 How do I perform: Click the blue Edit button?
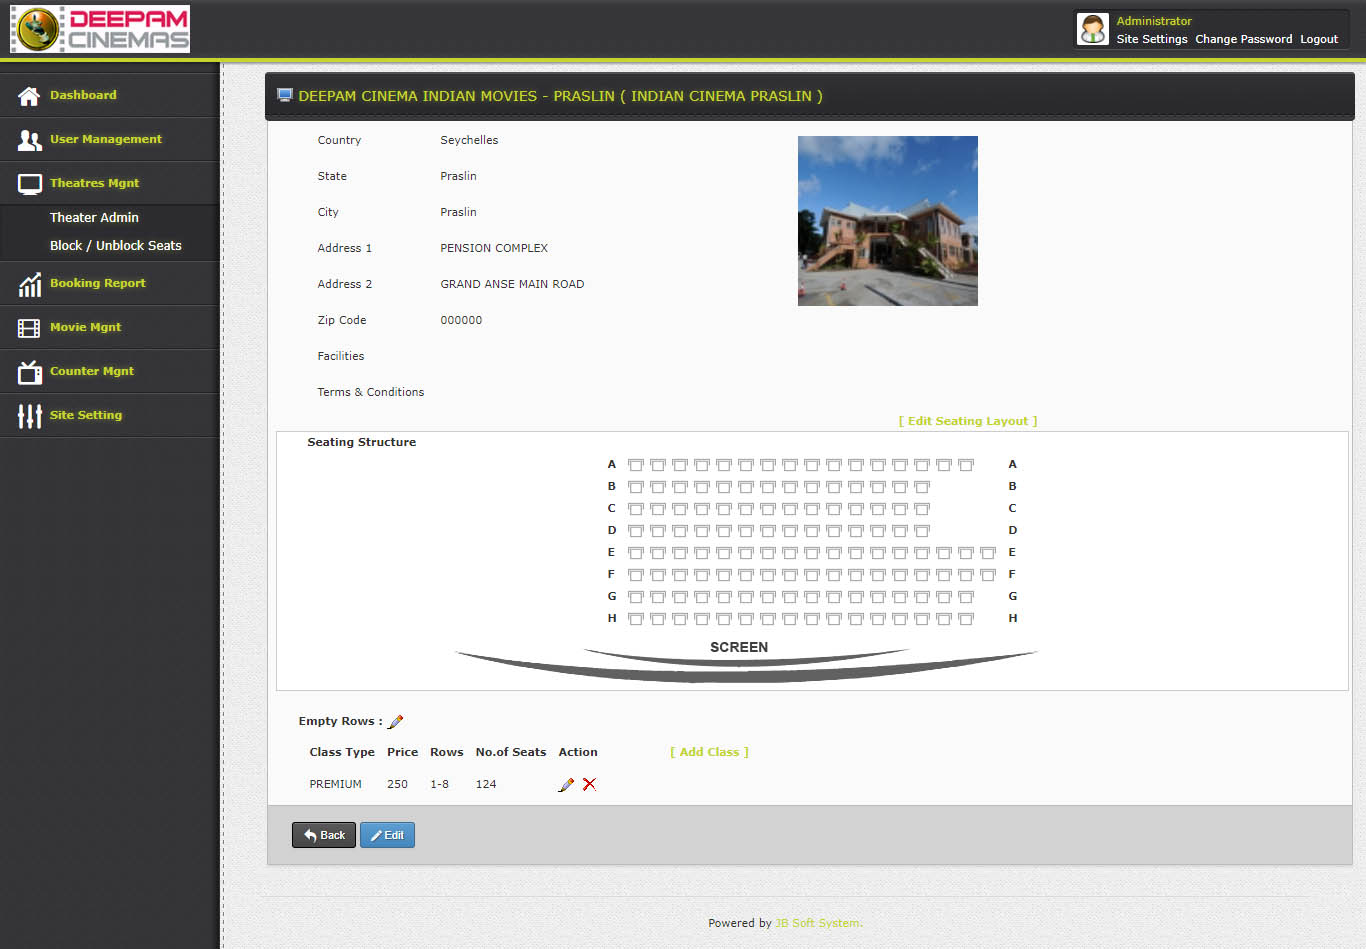point(387,835)
